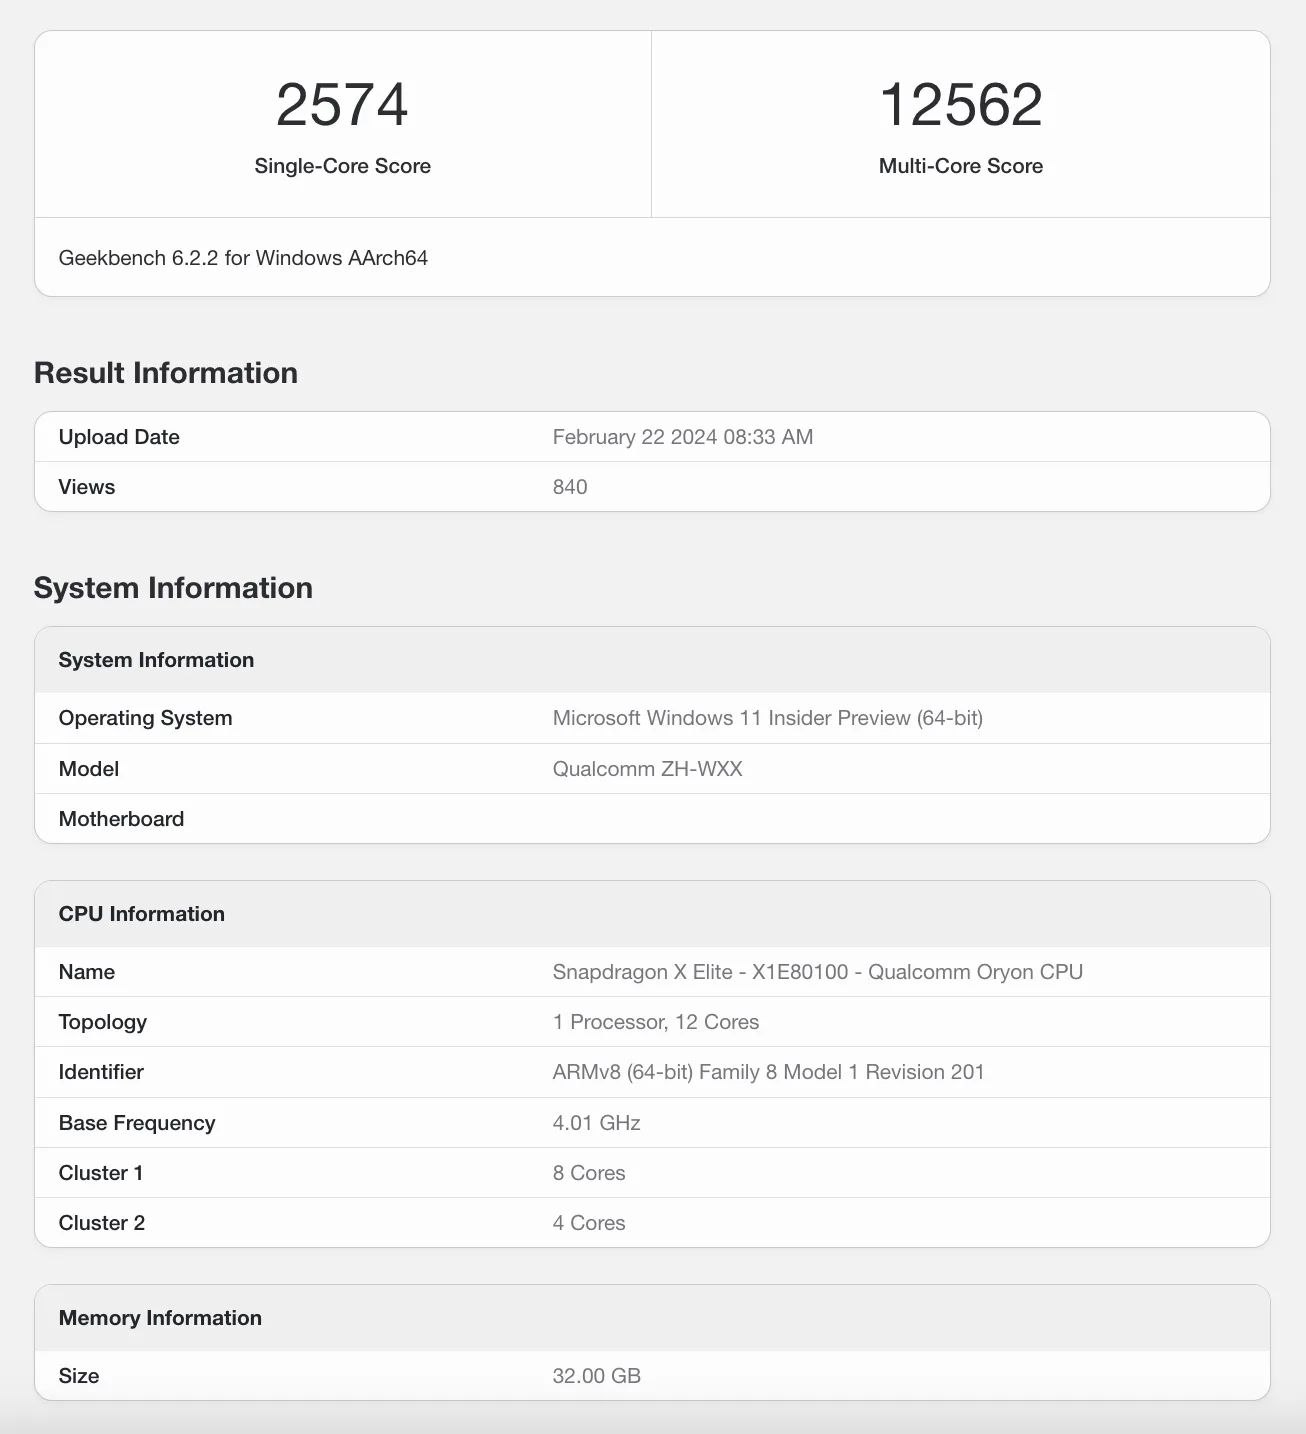Click the Cluster 2 row label
Screen dimensions: 1306x1434
[x=102, y=1223]
